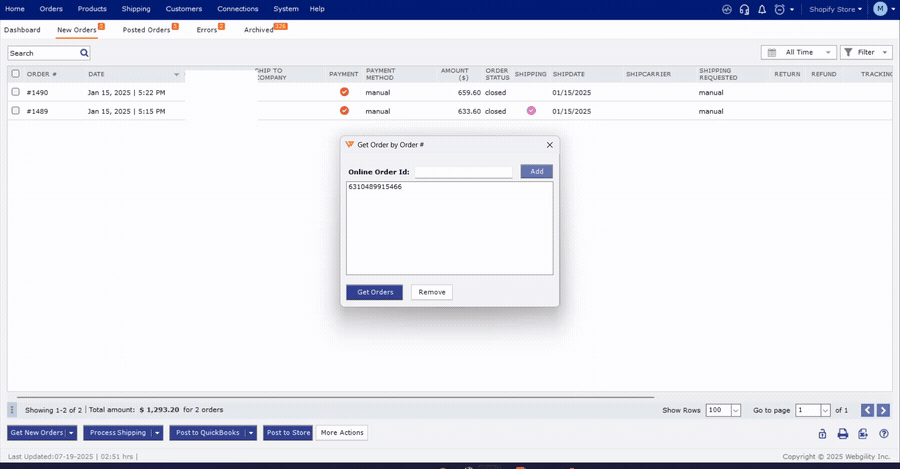
Task: Click the Add button in dialog
Action: (537, 171)
